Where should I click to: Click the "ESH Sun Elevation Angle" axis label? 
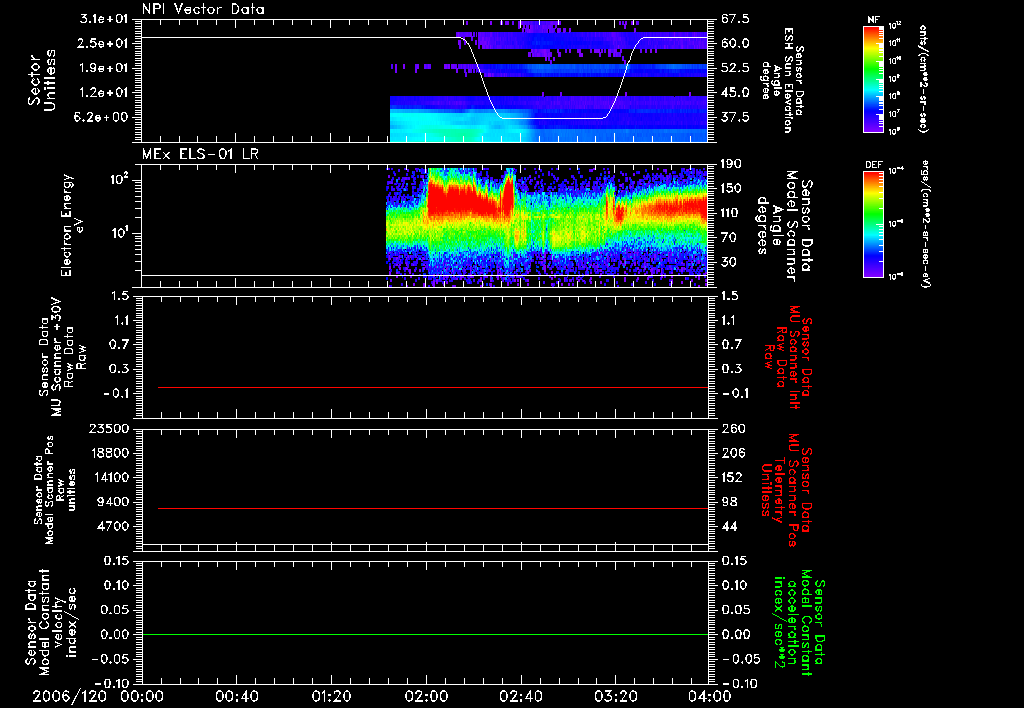tap(782, 80)
